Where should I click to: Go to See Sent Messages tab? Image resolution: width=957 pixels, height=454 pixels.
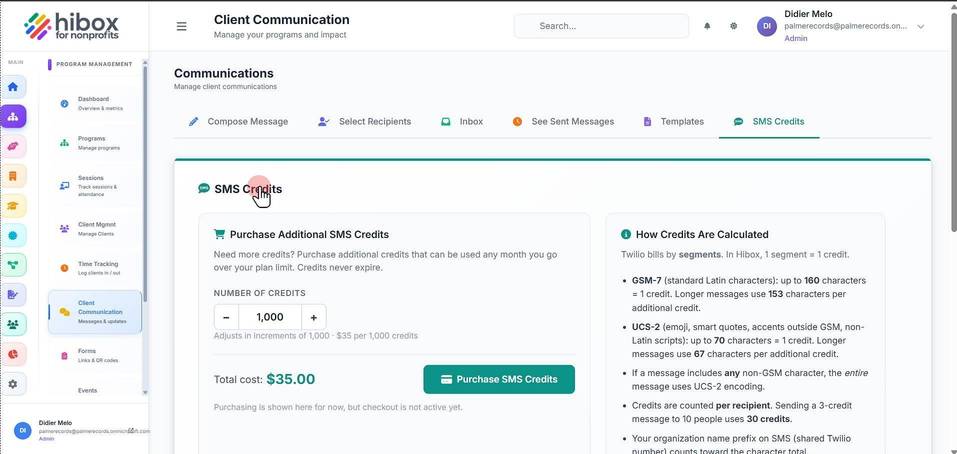point(563,121)
